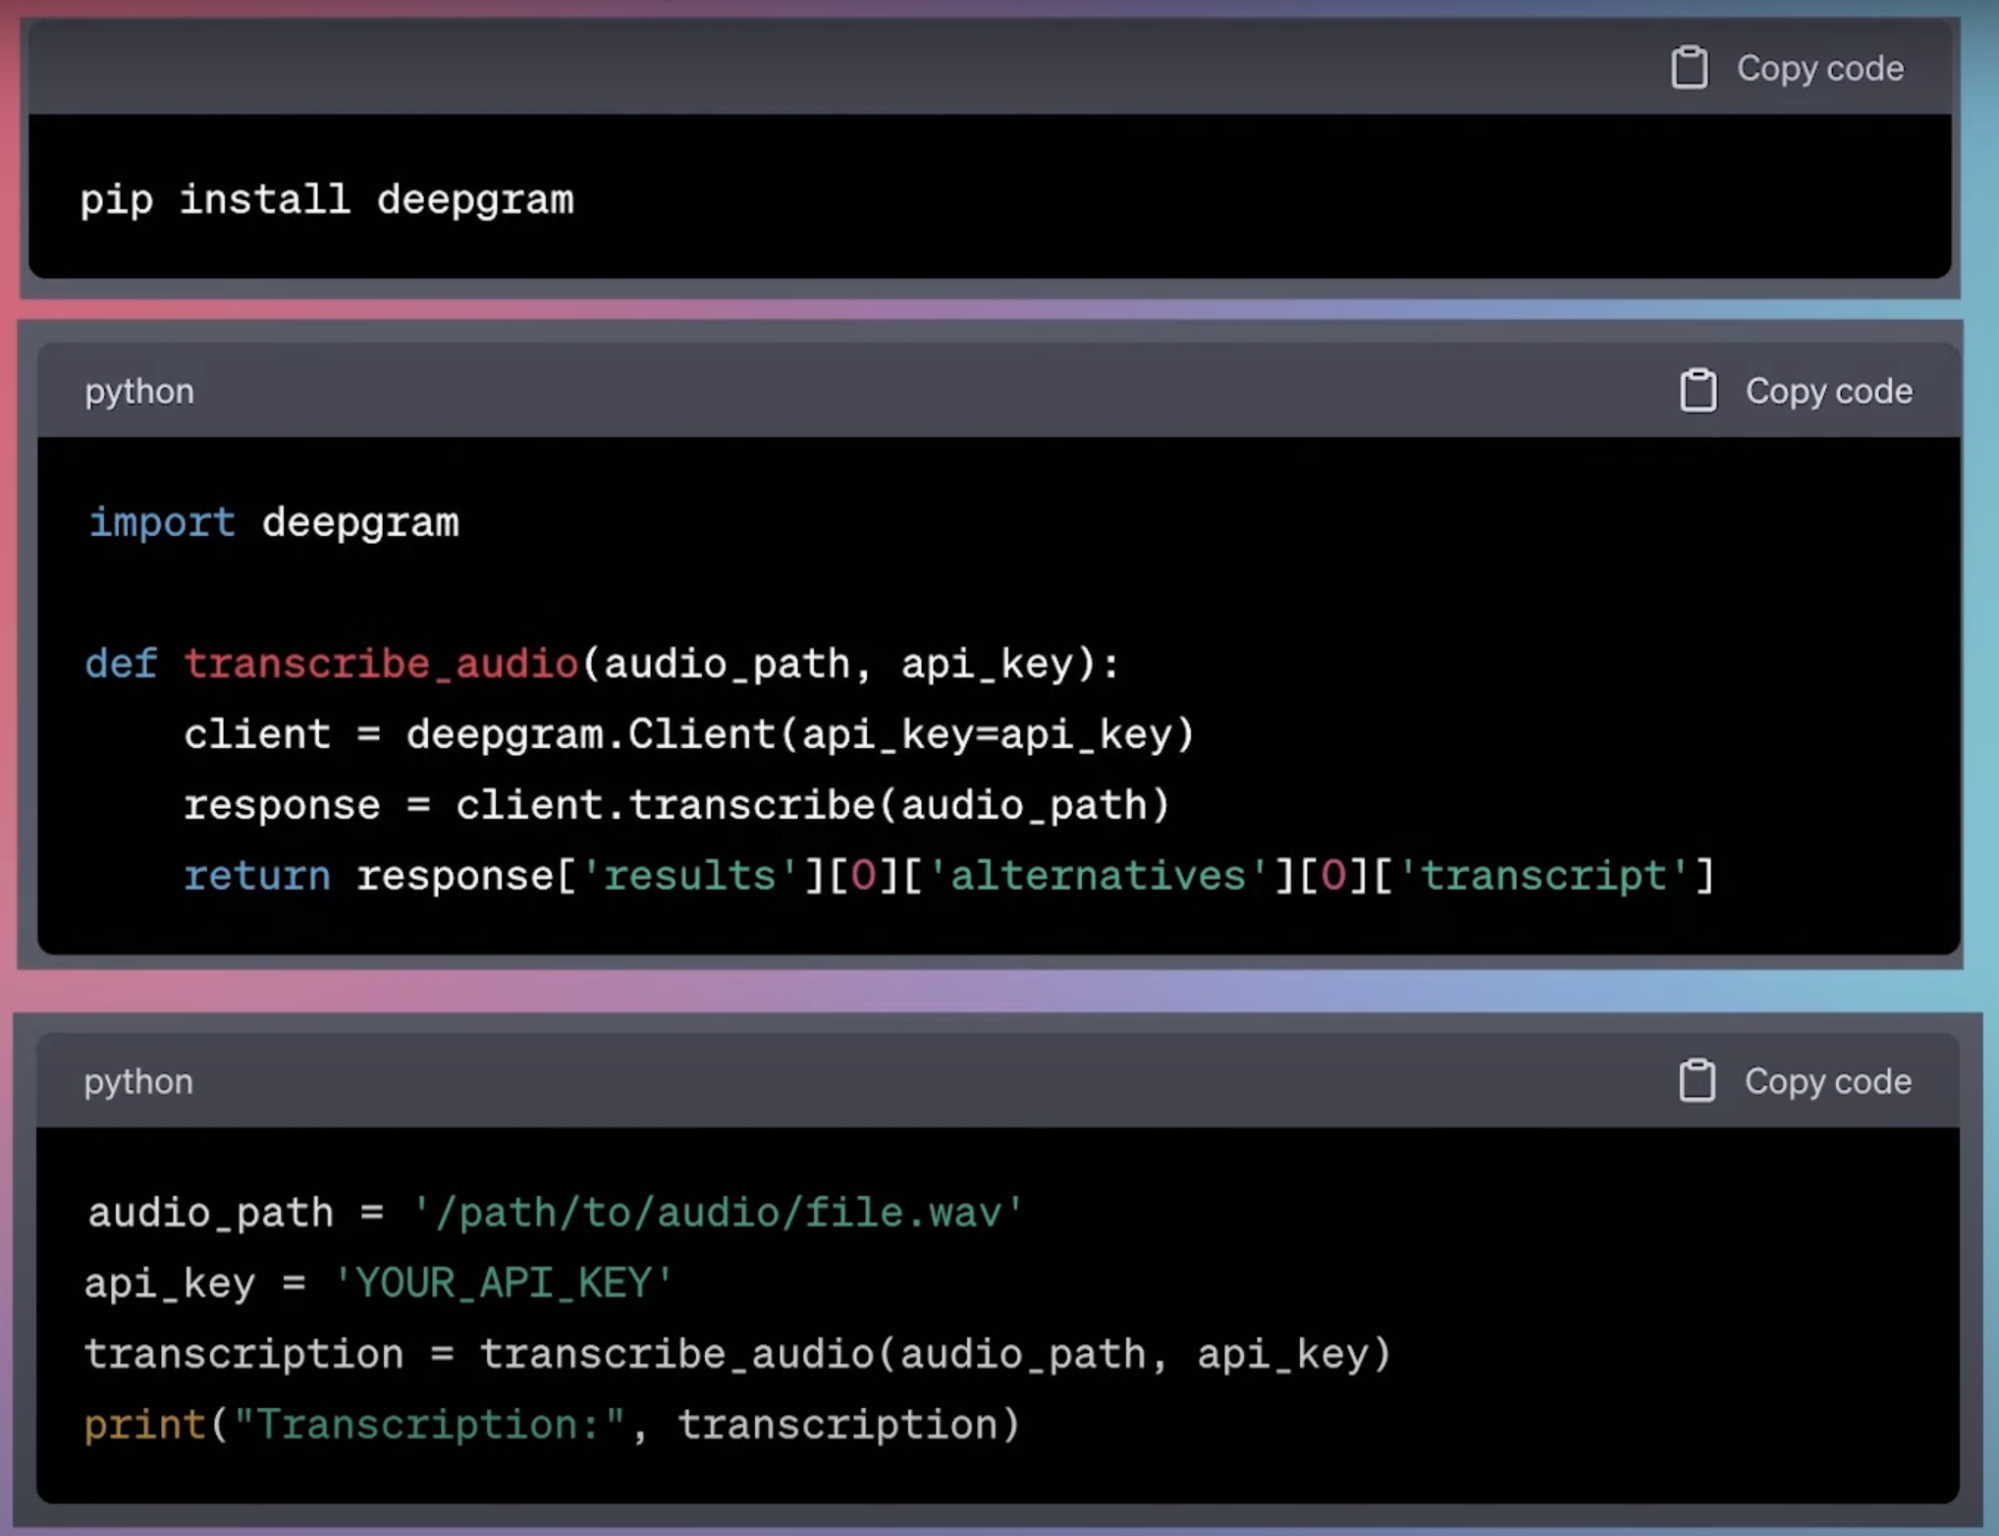Click the 'YOUR_API_KEY' placeholder string
This screenshot has height=1536, width=1999.
pos(503,1283)
